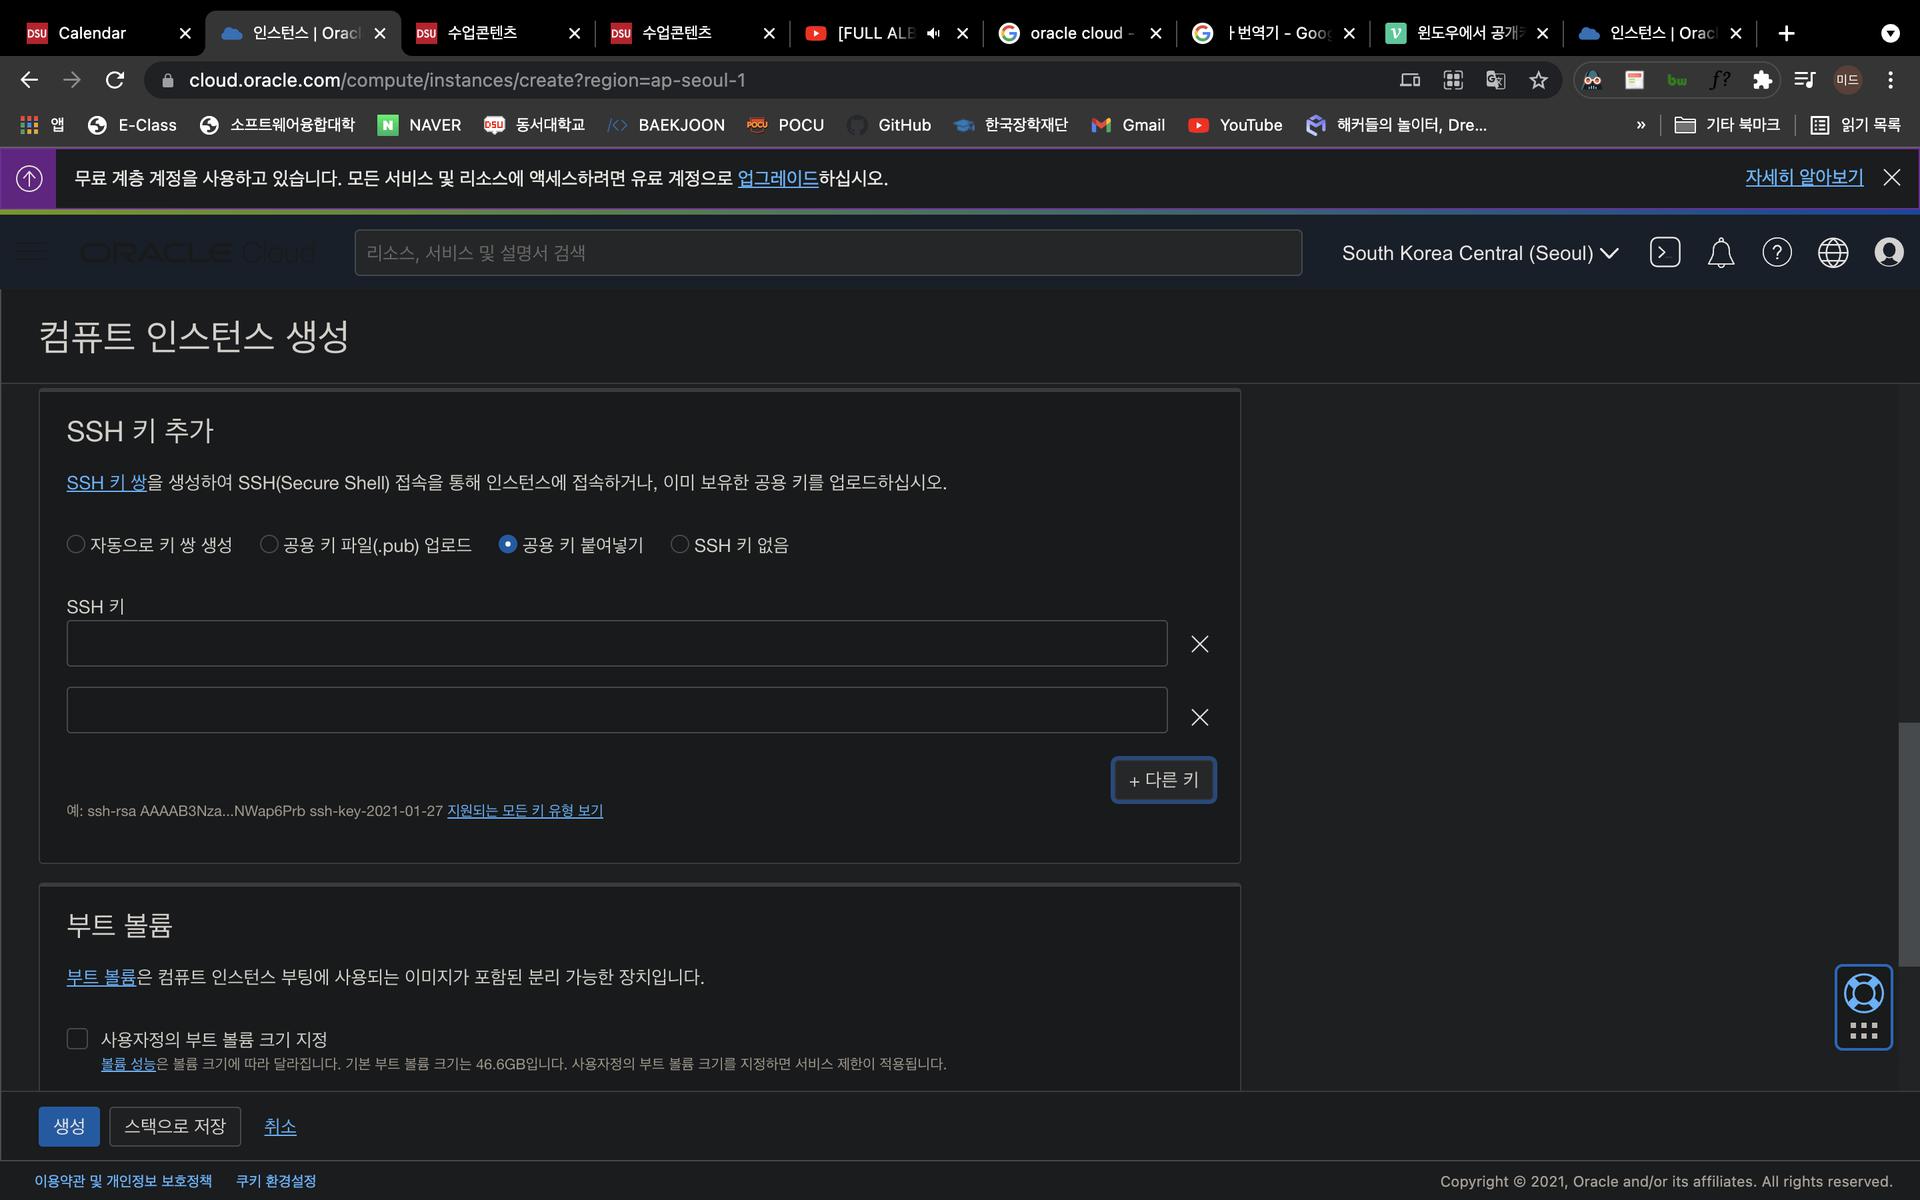
Task: Click in the first SSH 키 input field
Action: [x=616, y=643]
